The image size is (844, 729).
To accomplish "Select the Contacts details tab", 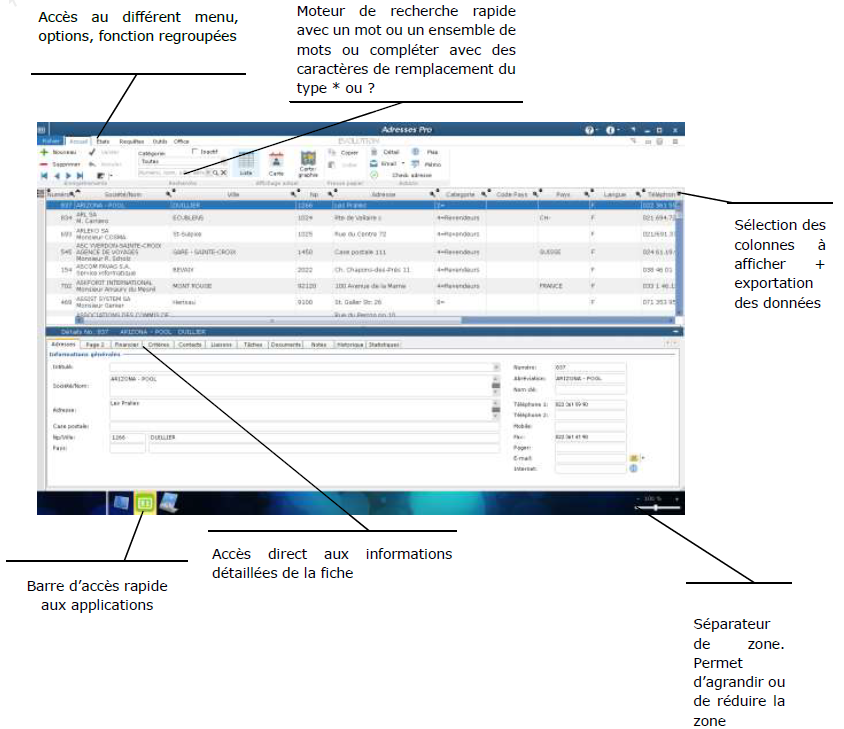I will (x=189, y=344).
